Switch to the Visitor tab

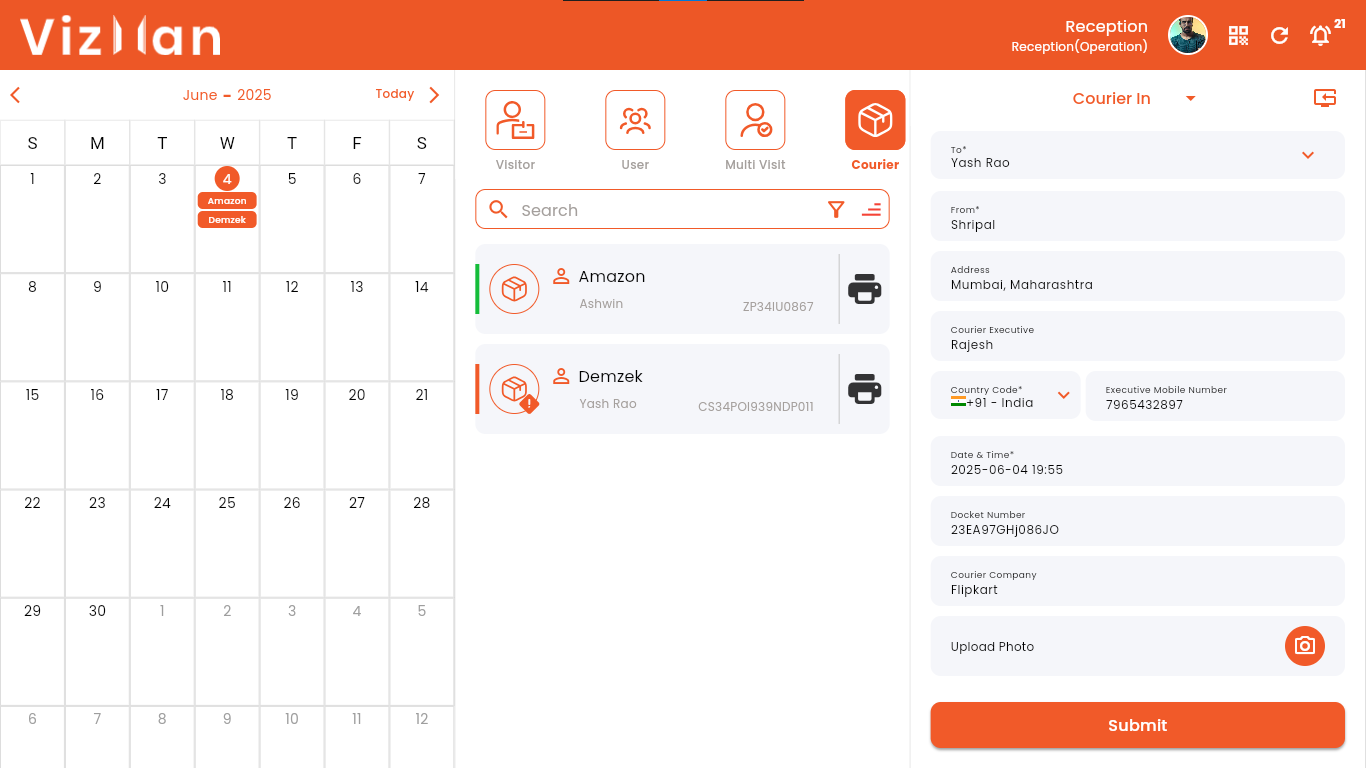515,121
